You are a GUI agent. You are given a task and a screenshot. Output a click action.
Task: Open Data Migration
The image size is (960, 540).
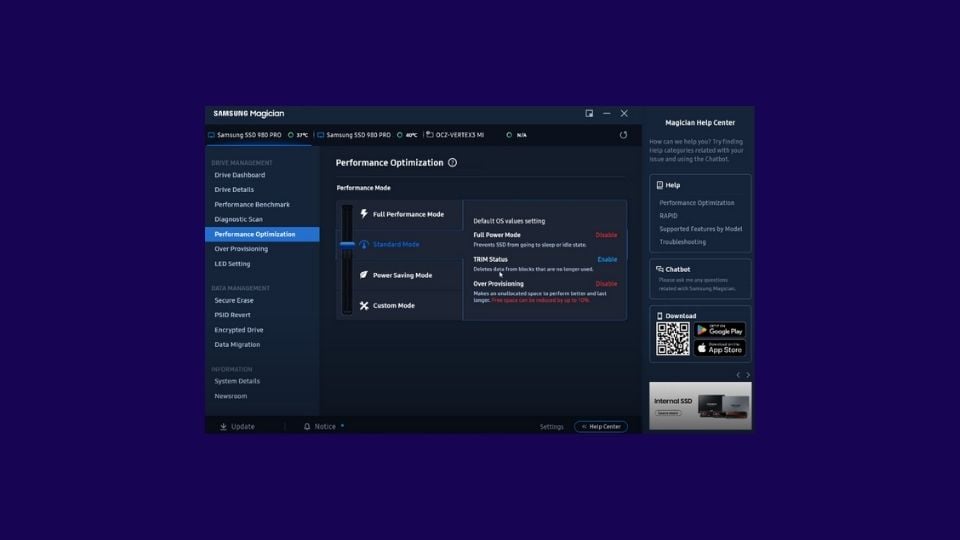[x=237, y=345]
